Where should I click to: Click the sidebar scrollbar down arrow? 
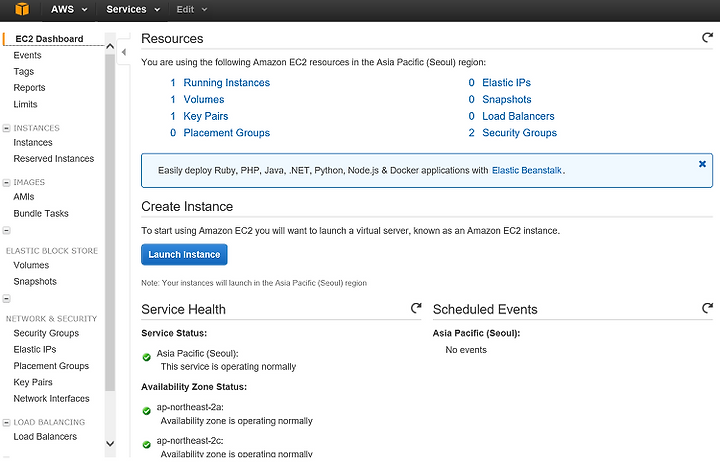coord(110,444)
